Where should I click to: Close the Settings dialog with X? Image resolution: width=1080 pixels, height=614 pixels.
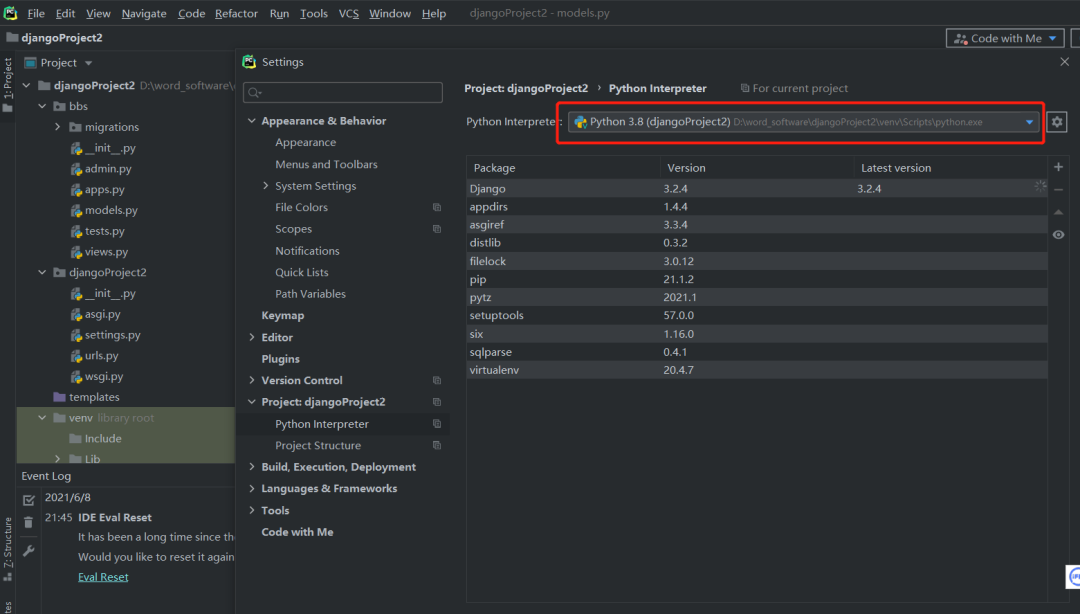tap(1065, 62)
